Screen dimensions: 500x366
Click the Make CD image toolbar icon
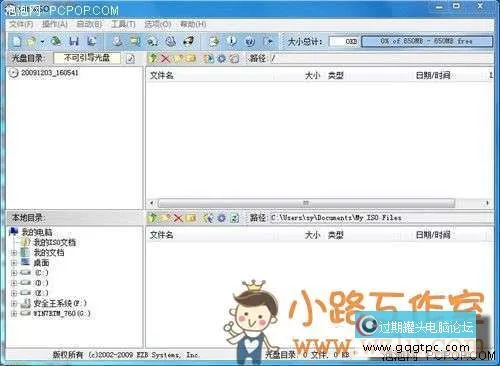(x=117, y=41)
